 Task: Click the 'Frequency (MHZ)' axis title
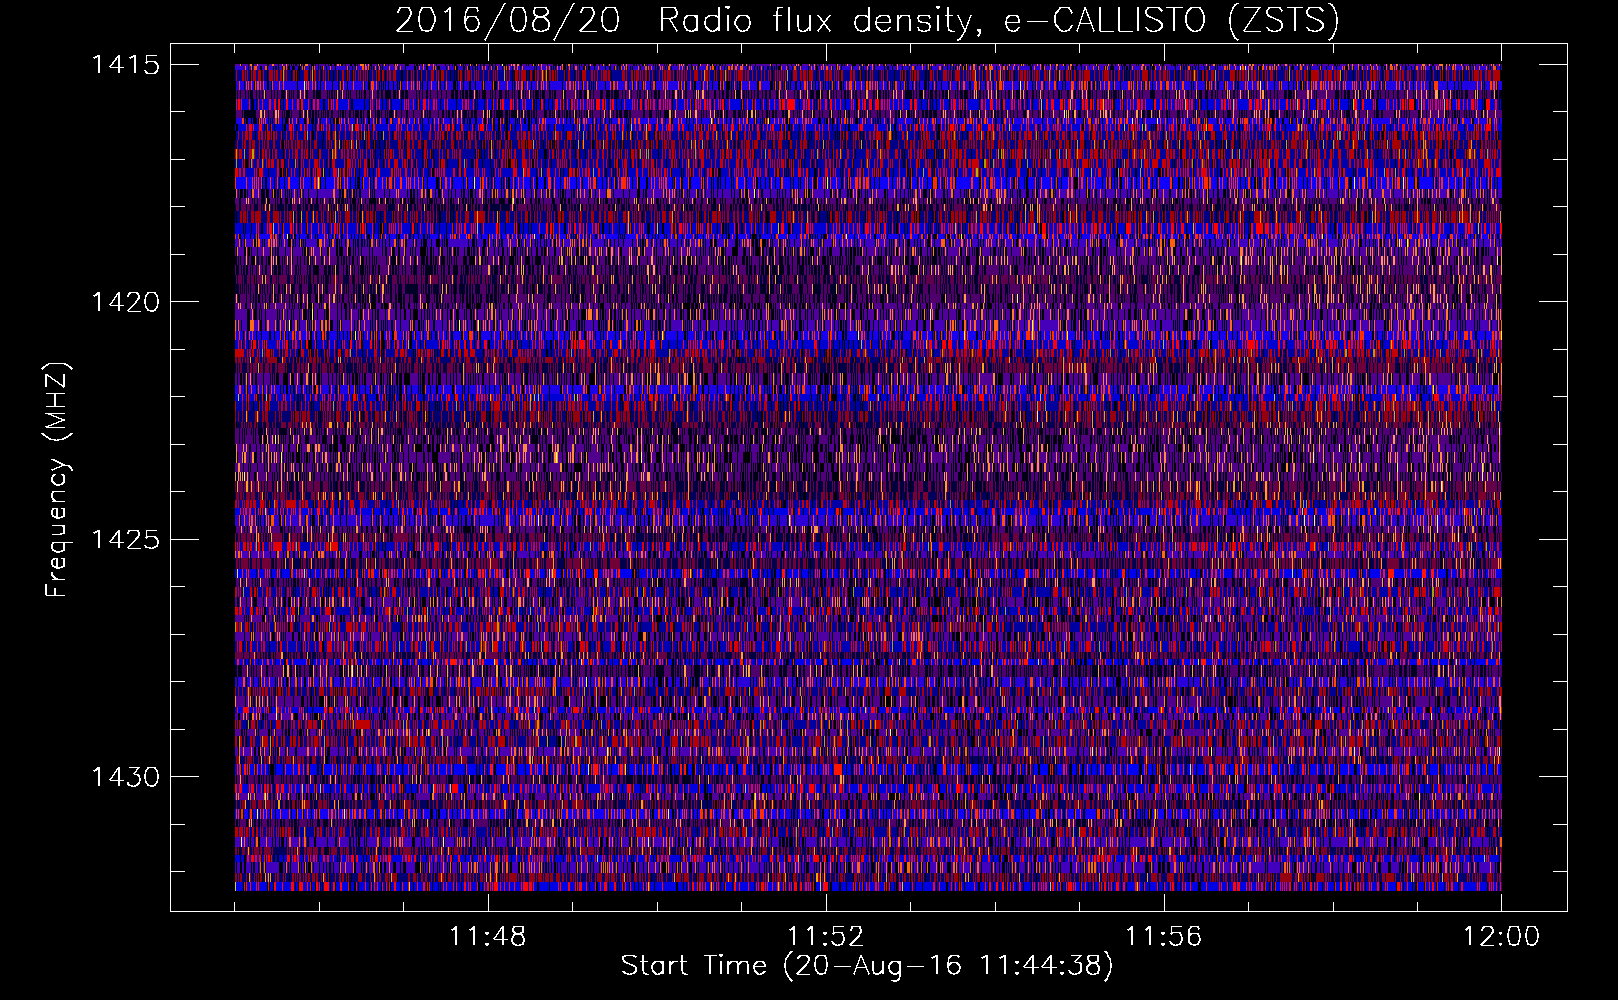click(58, 480)
